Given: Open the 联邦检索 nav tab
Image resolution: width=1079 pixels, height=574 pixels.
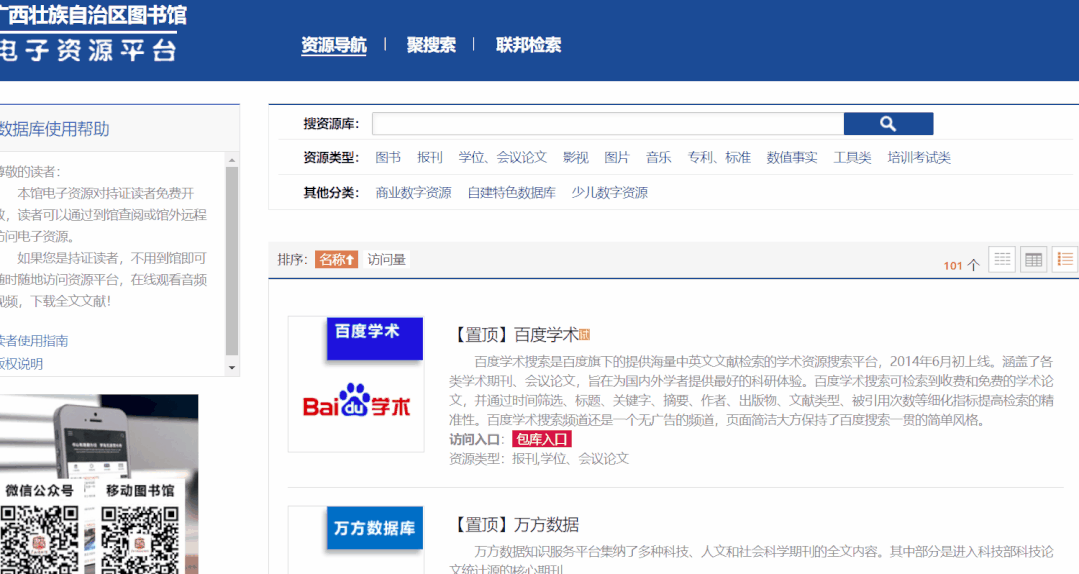Looking at the screenshot, I should (x=528, y=45).
